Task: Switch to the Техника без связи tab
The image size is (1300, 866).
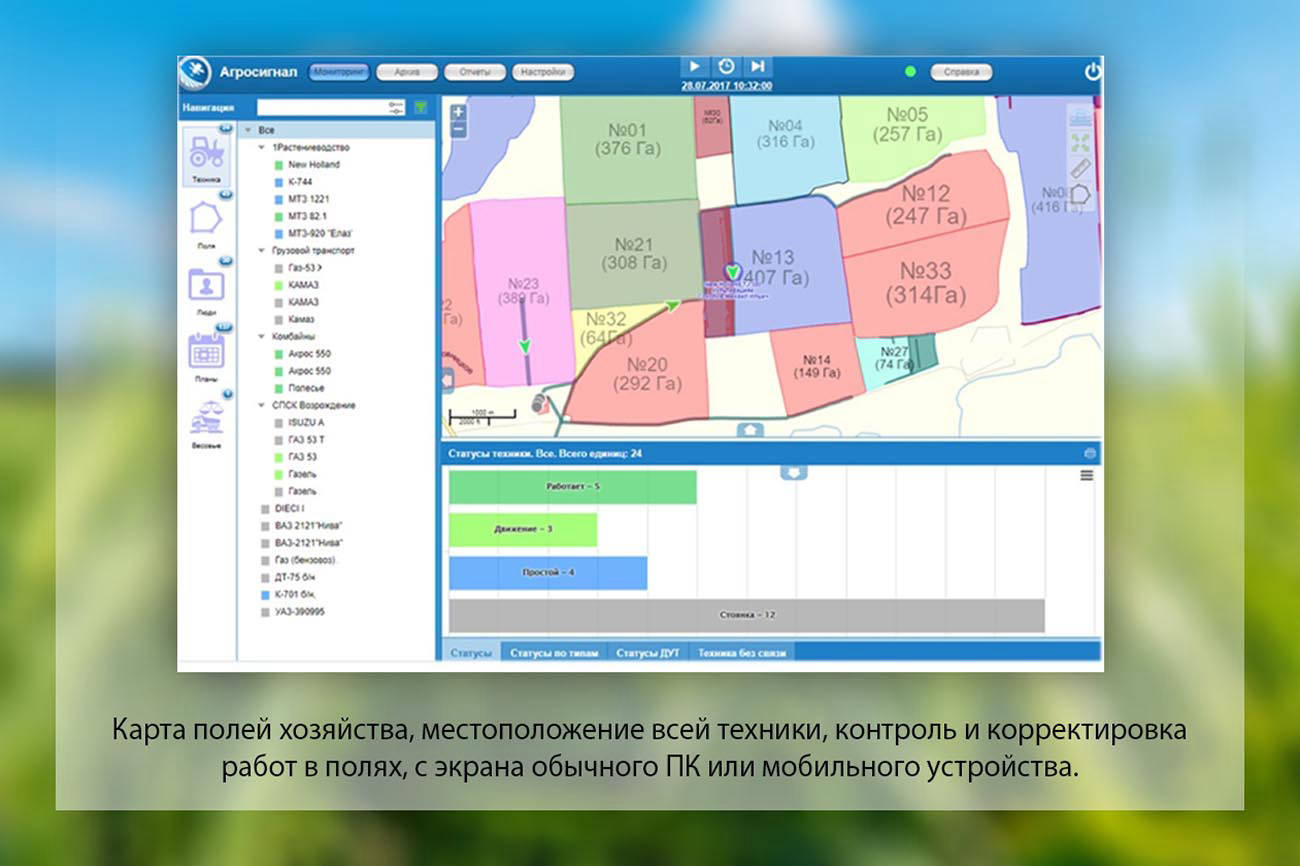Action: [742, 653]
